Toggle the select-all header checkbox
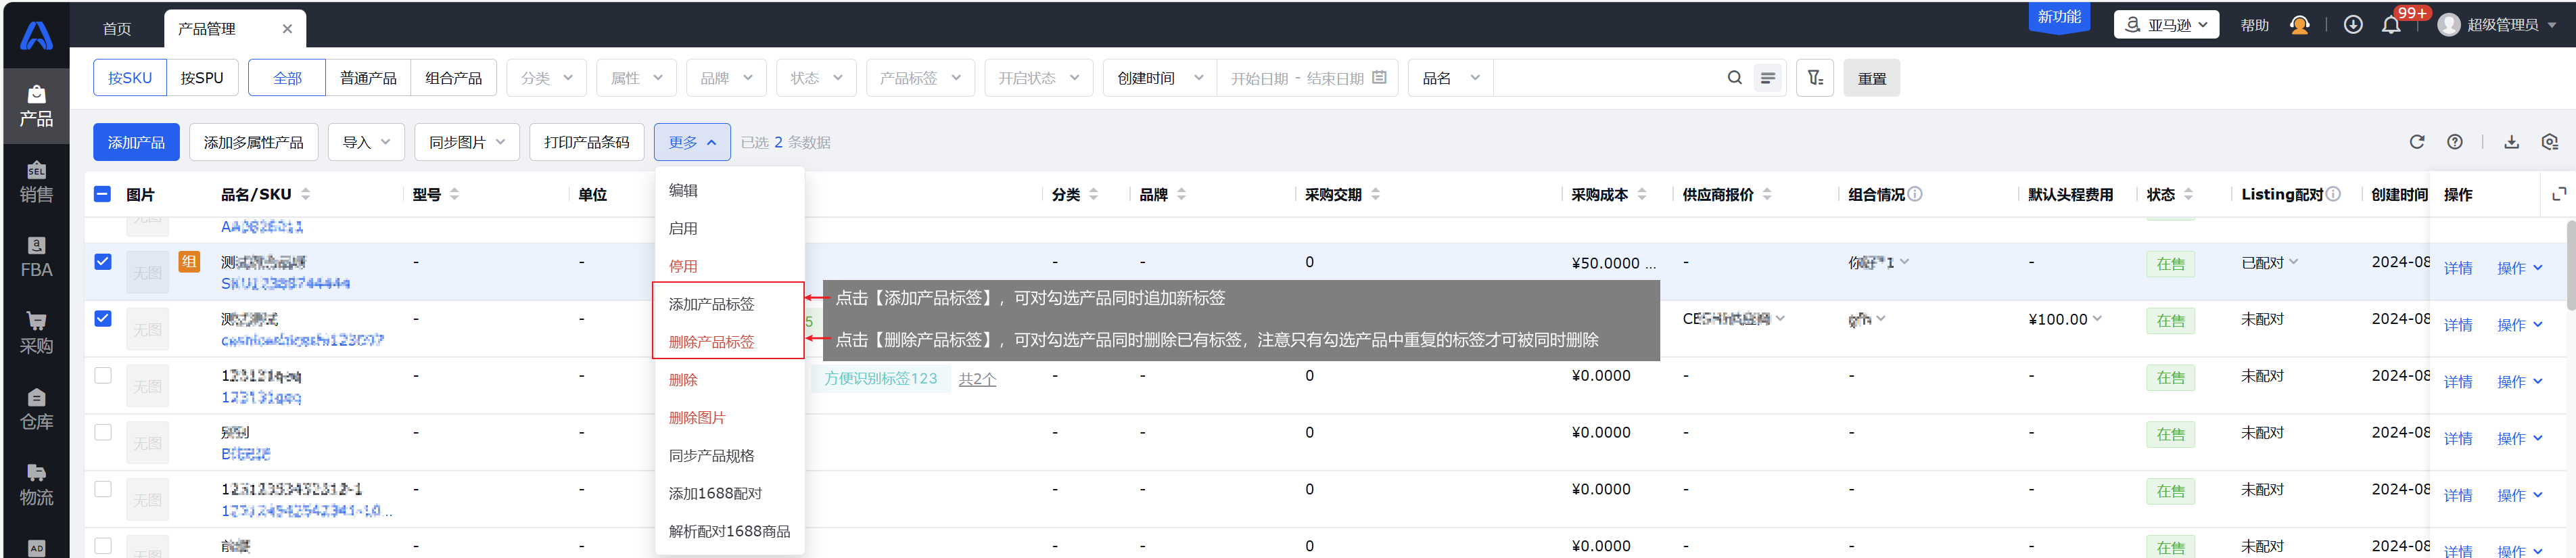The width and height of the screenshot is (2576, 558). coord(102,194)
